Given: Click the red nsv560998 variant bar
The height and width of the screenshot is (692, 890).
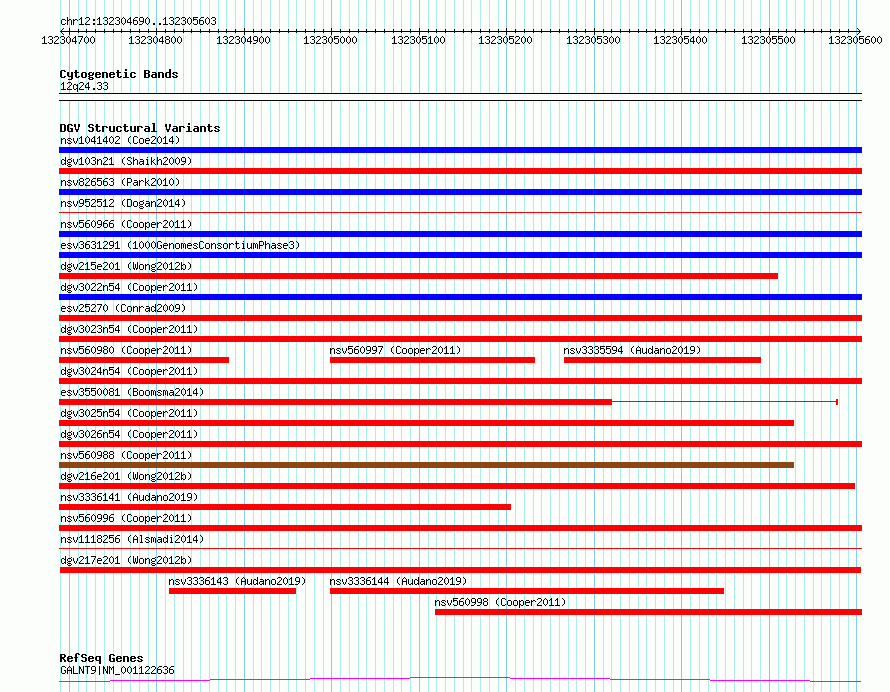Looking at the screenshot, I should pyautogui.click(x=648, y=612).
